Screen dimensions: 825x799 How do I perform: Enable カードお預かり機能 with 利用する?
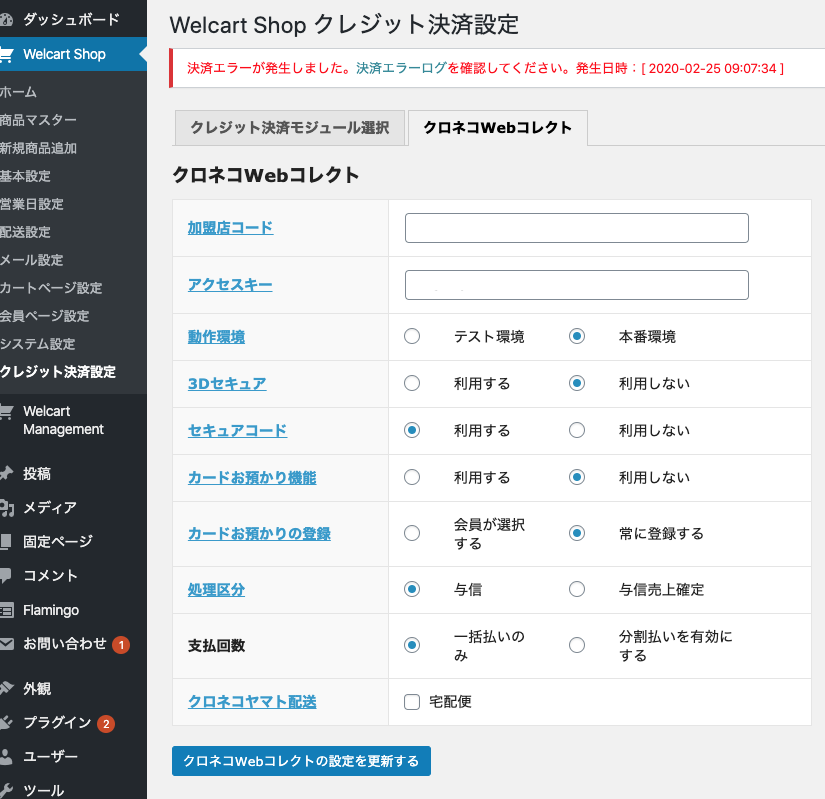tap(412, 478)
